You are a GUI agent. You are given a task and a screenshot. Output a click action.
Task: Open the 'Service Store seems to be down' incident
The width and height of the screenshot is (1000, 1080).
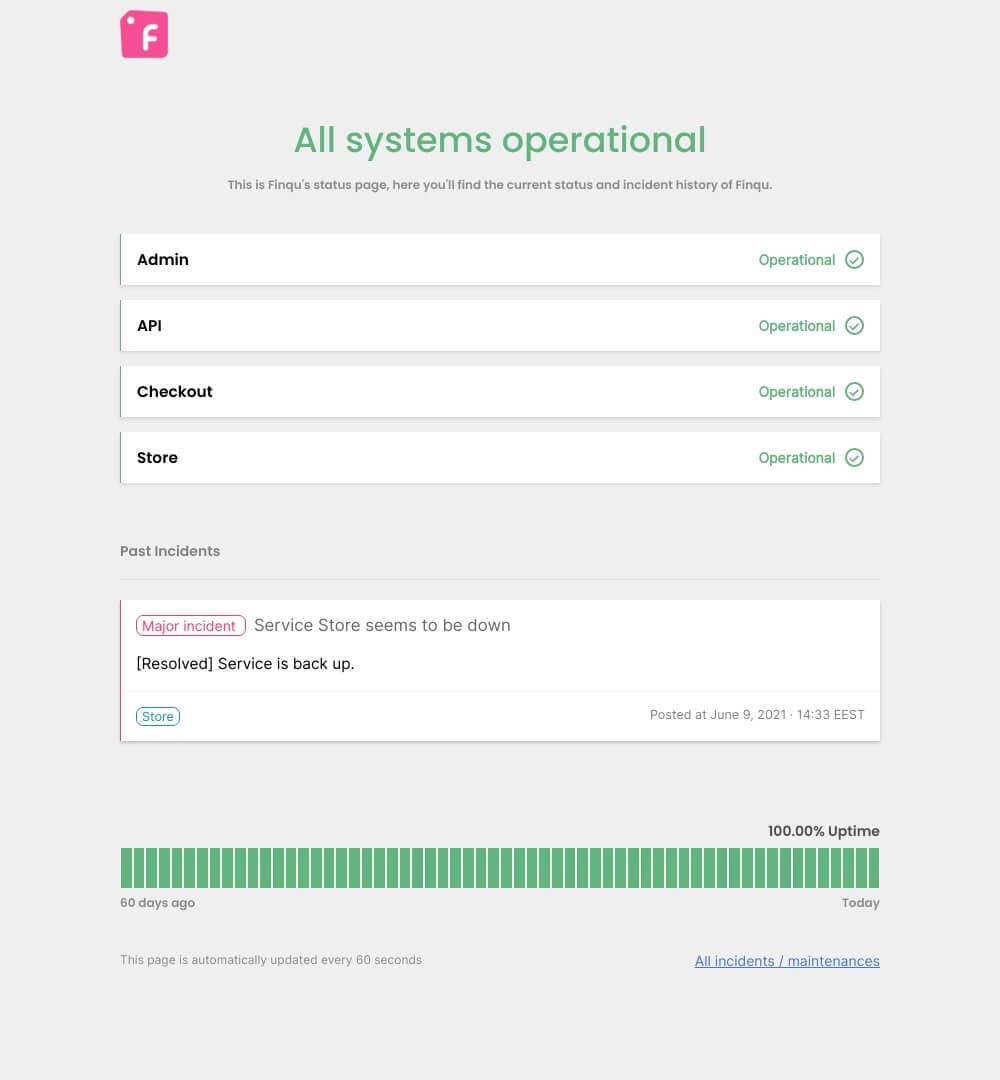click(382, 626)
